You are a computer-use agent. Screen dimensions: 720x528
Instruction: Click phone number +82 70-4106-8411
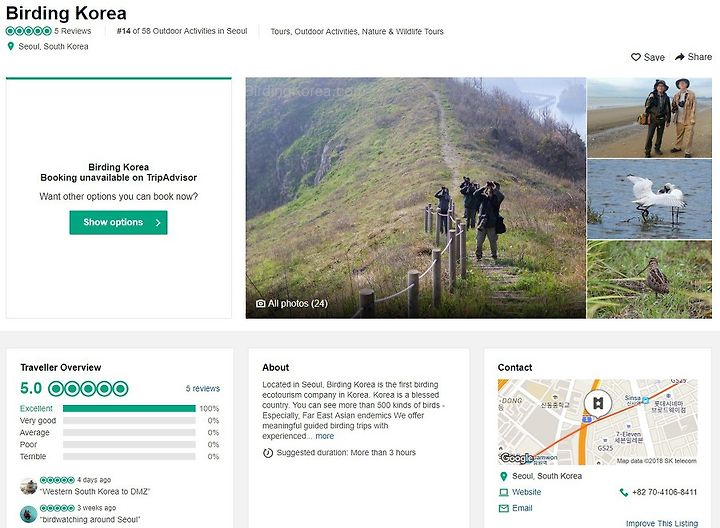tap(664, 492)
